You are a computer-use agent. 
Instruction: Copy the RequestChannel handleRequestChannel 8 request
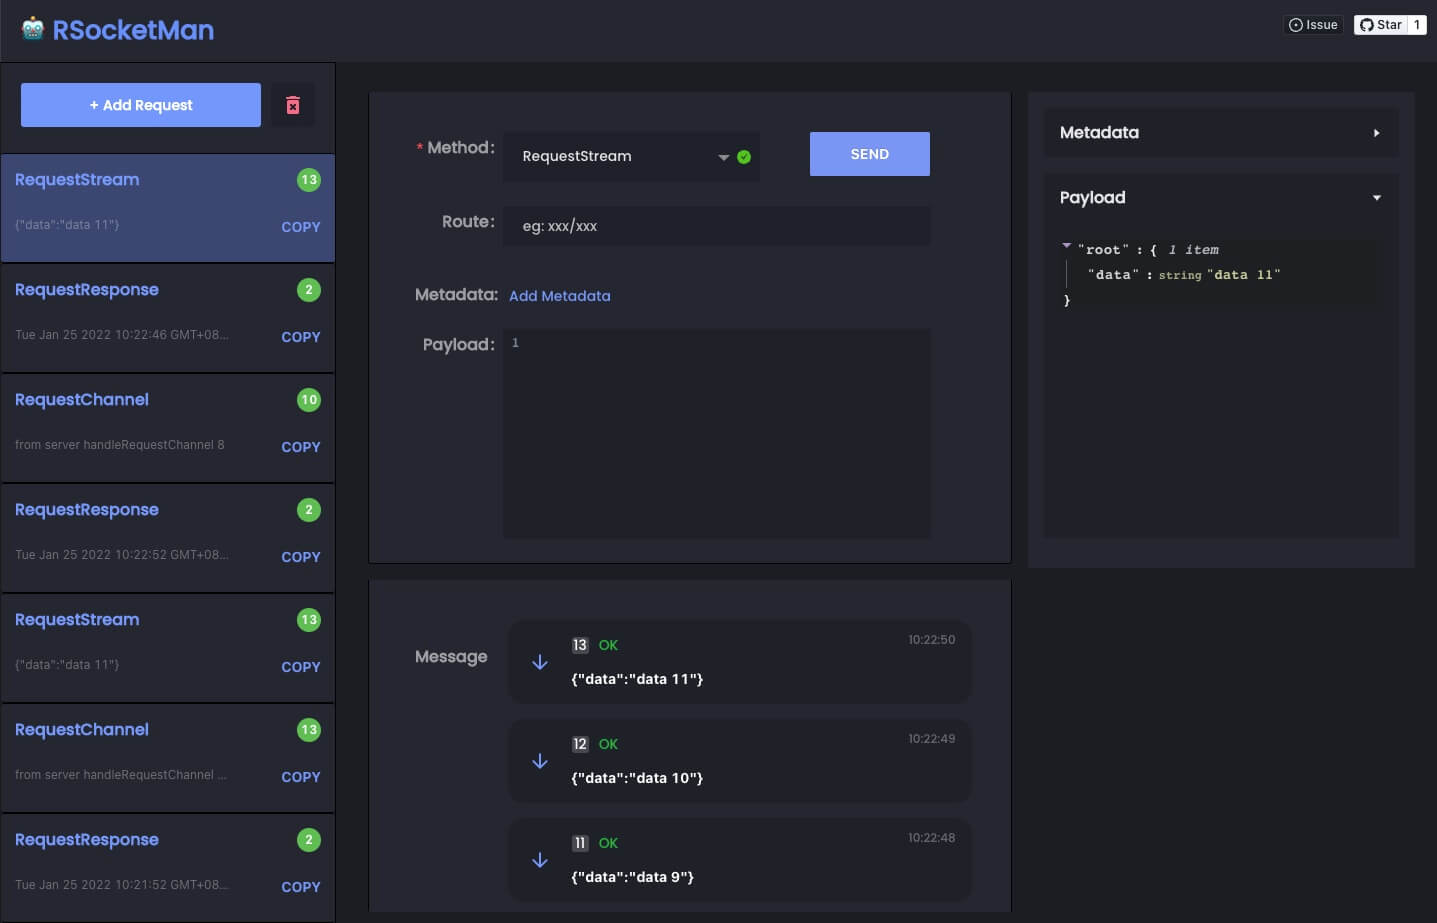[301, 448]
